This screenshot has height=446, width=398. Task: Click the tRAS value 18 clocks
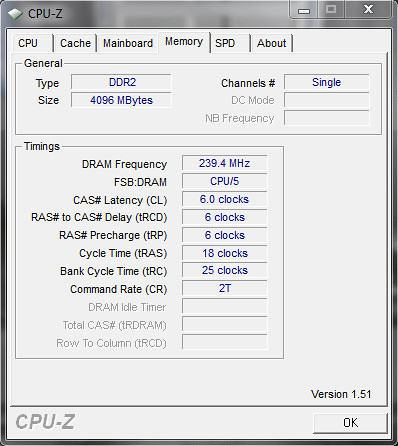pyautogui.click(x=225, y=253)
